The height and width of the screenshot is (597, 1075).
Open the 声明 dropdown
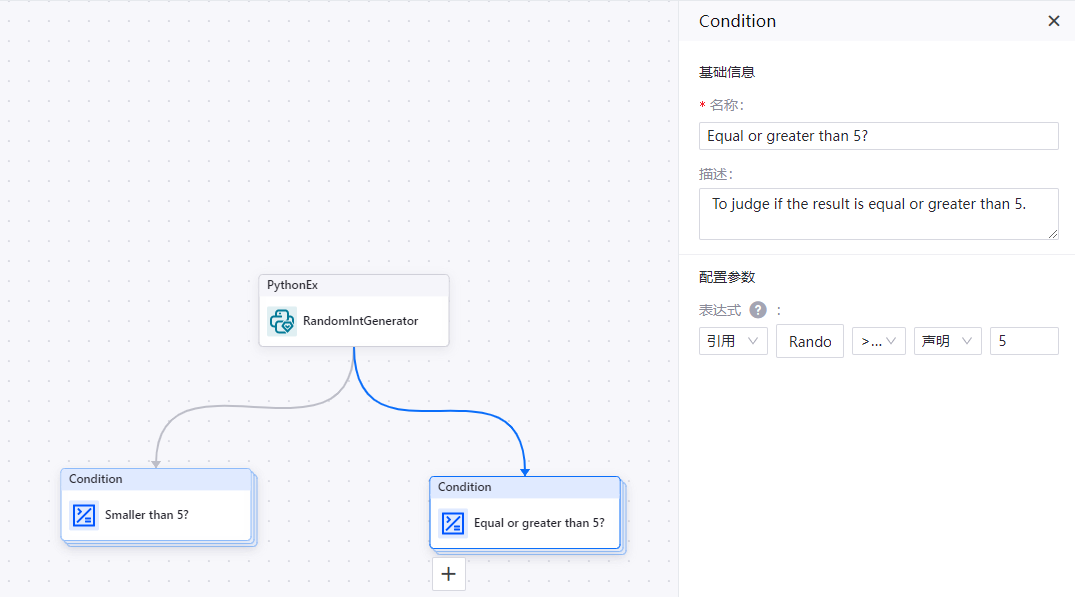coord(947,341)
